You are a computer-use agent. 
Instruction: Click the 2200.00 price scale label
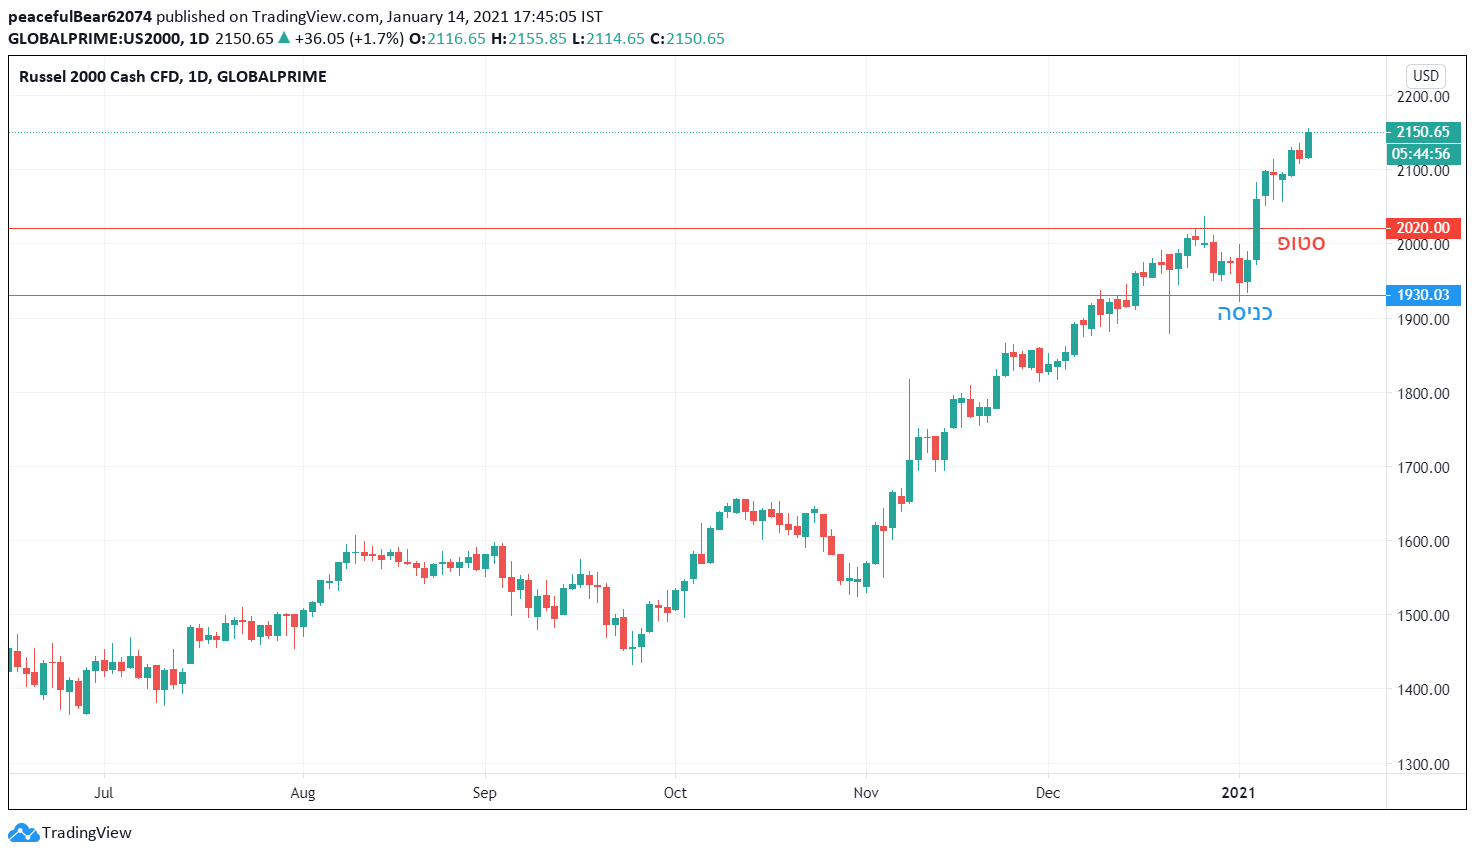[1423, 97]
